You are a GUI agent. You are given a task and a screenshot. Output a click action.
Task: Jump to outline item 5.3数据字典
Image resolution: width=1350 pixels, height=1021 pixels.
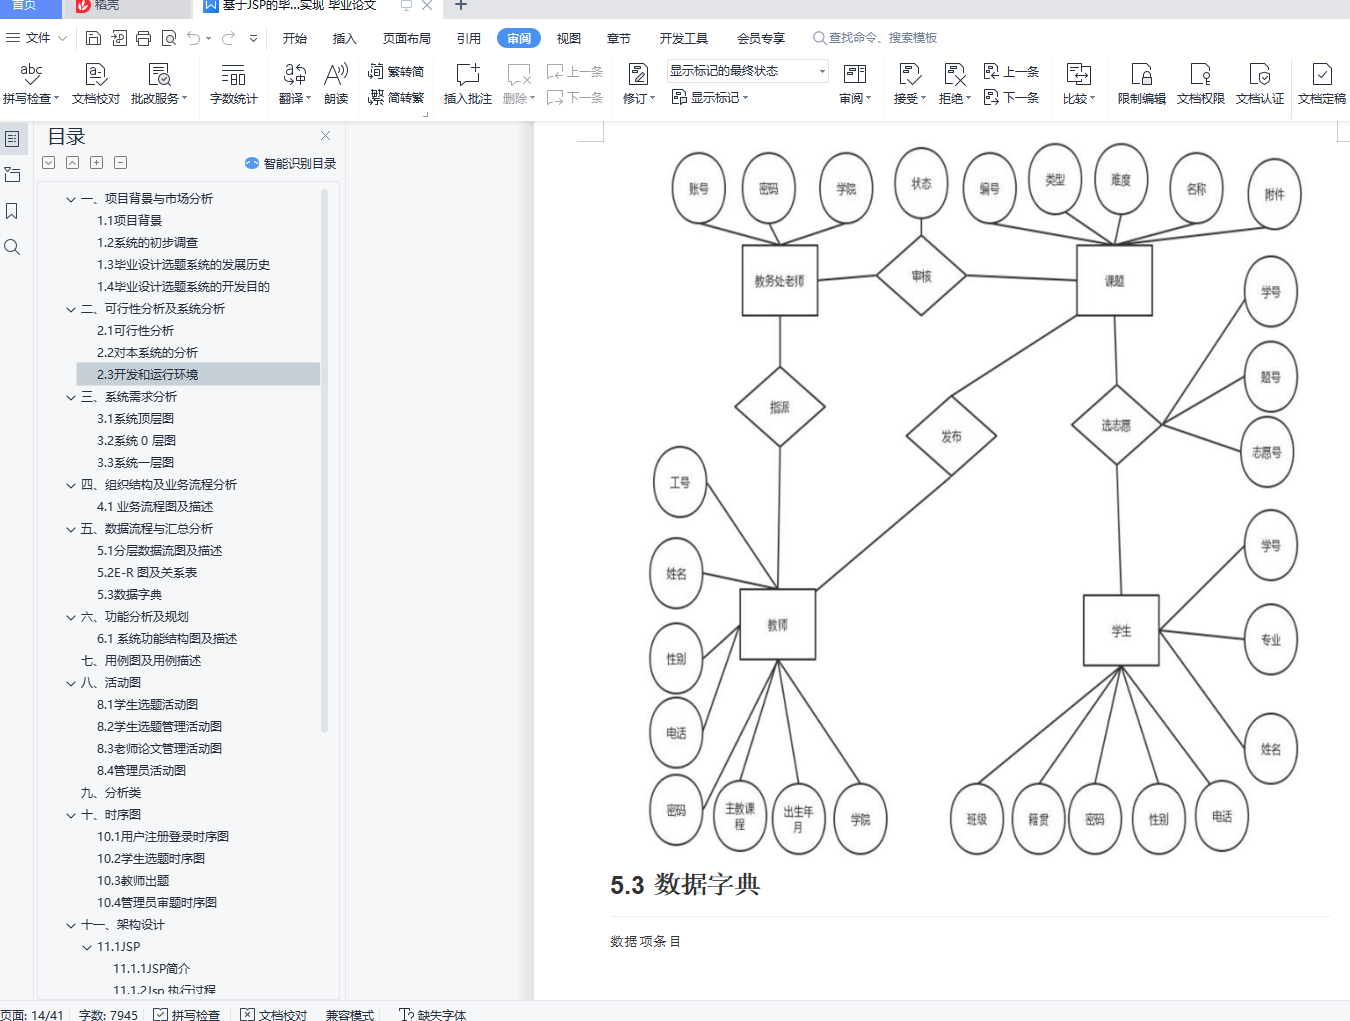pyautogui.click(x=129, y=595)
